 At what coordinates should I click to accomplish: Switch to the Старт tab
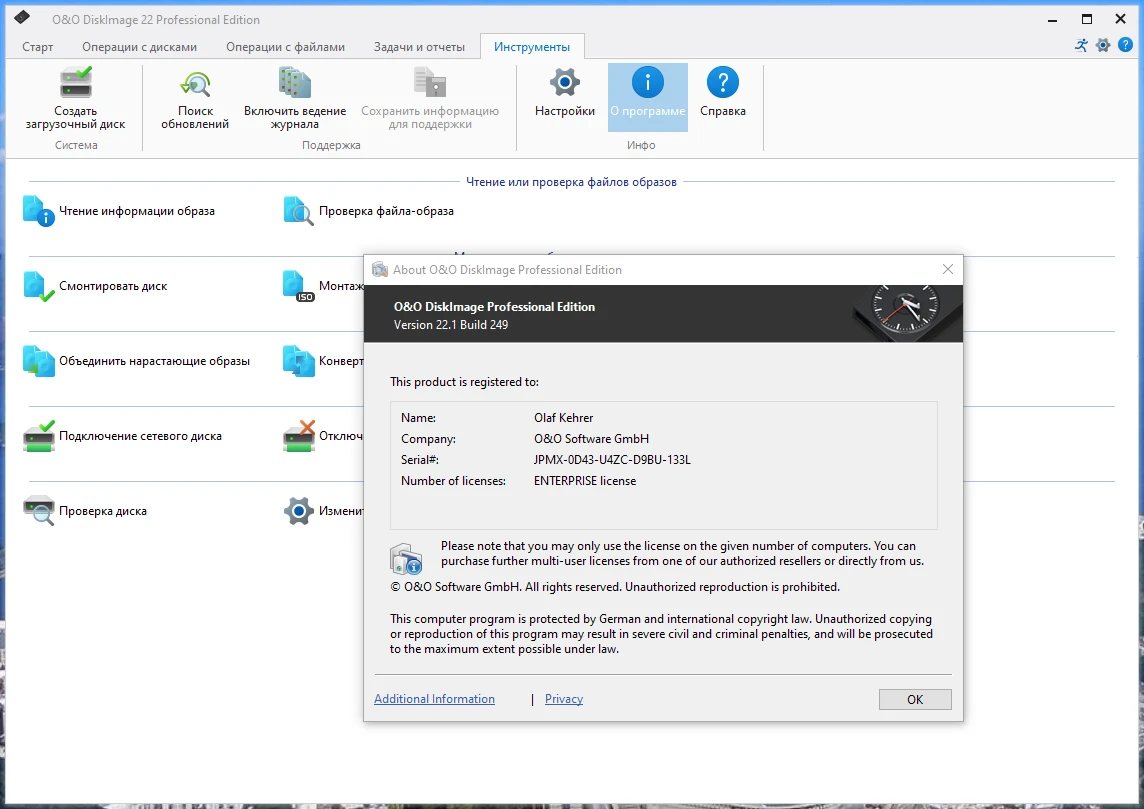pyautogui.click(x=38, y=47)
